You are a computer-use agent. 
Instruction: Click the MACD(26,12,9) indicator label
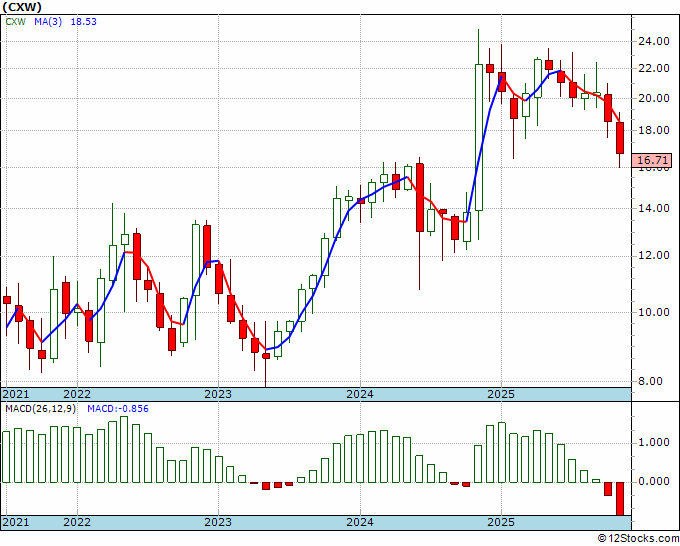[40, 409]
